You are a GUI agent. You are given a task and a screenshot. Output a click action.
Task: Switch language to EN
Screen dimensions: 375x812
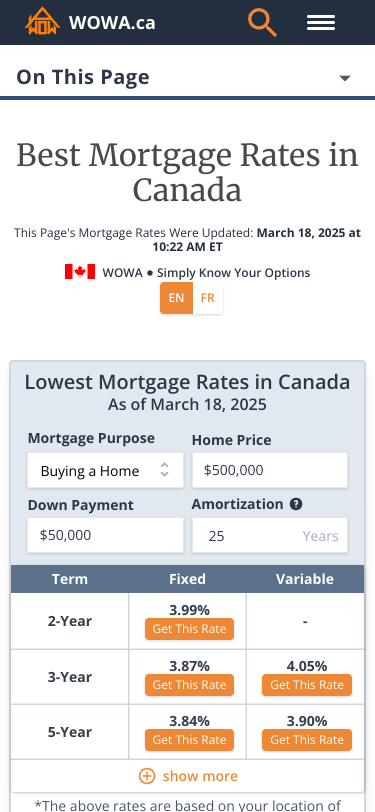[x=176, y=298]
